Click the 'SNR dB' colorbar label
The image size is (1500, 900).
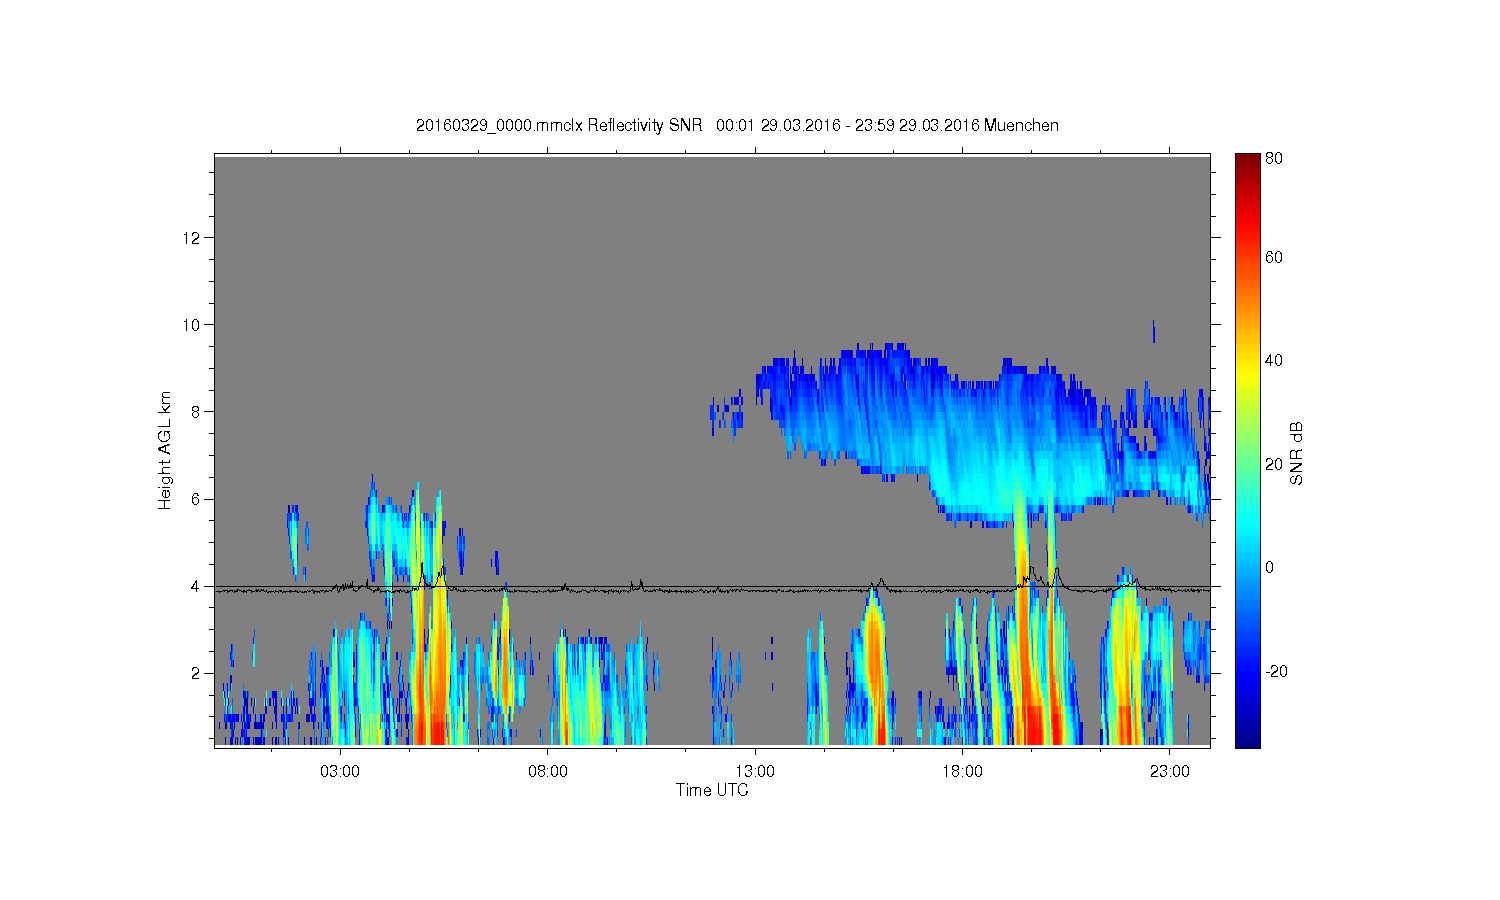click(1296, 453)
